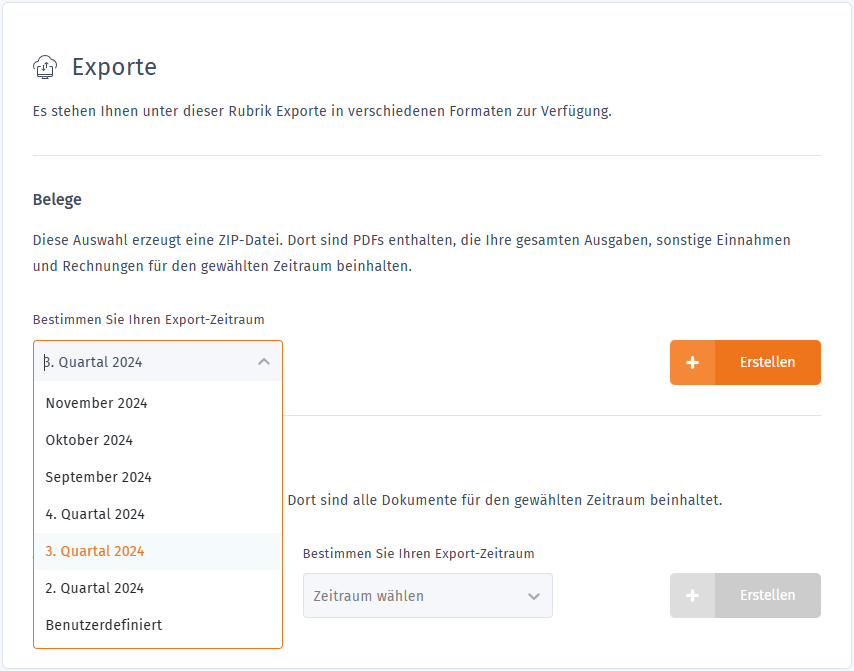
Task: Click the Exporte page heading
Action: pos(114,67)
